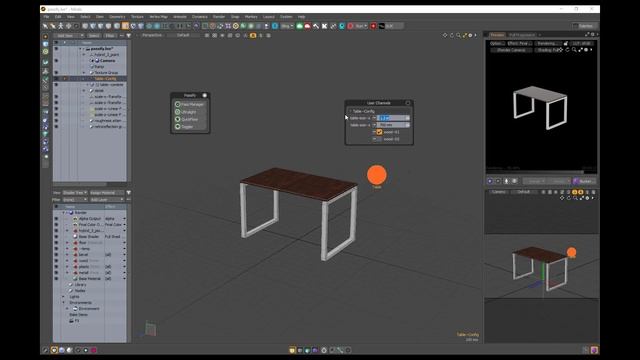The width and height of the screenshot is (640, 360).
Task: Close the User Channels panel
Action: tap(407, 103)
